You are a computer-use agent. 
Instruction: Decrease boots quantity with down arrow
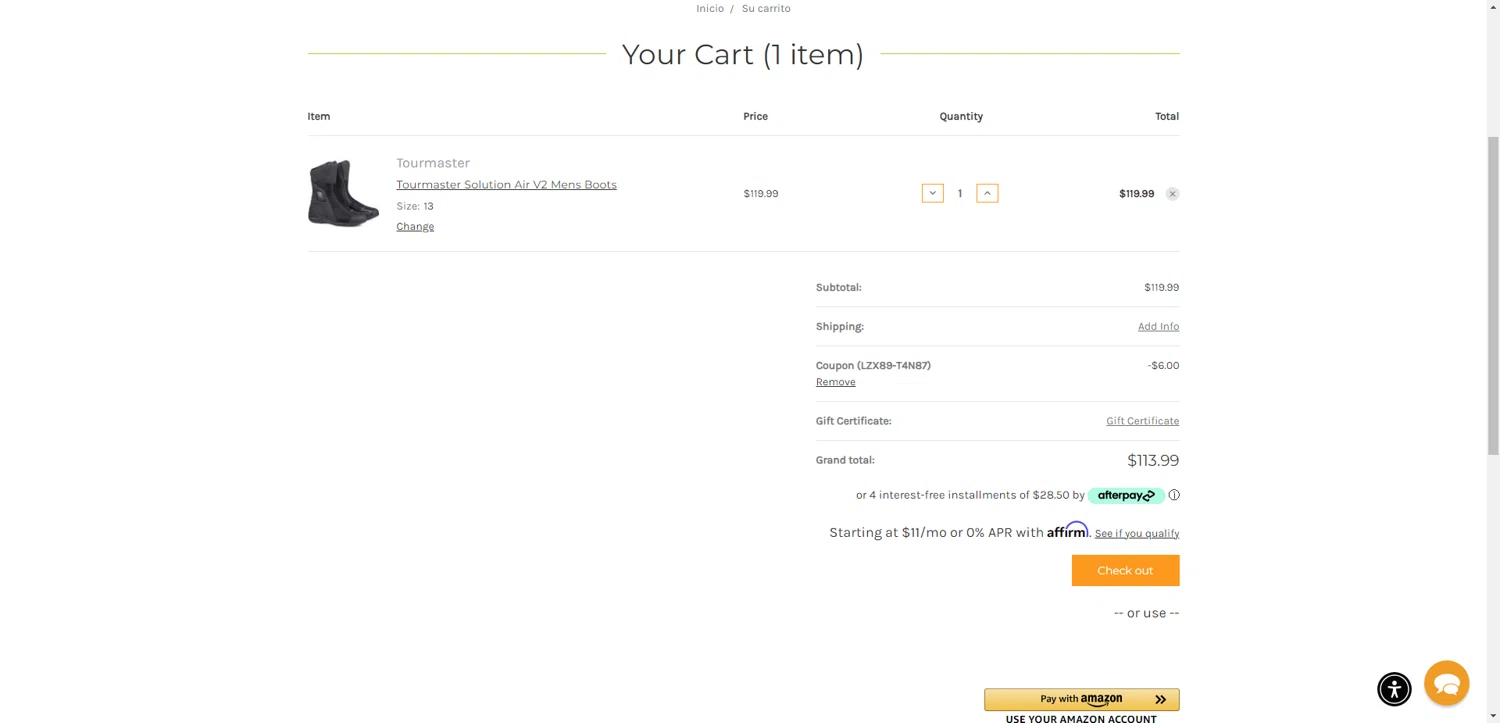pos(932,193)
